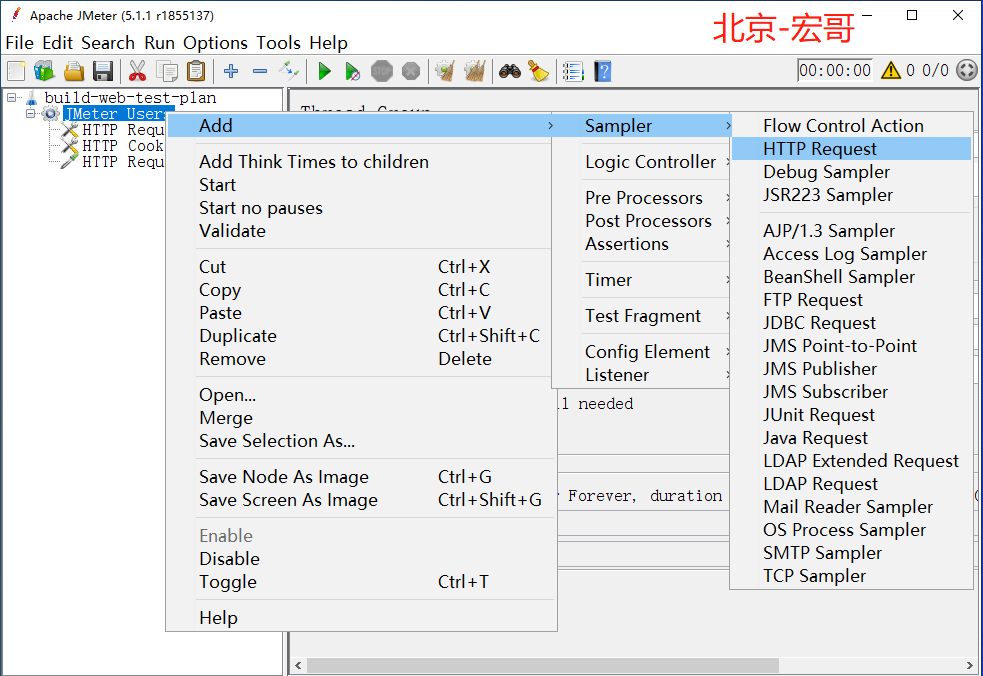This screenshot has width=983, height=676.
Task: Click the Open file folder icon
Action: (x=74, y=71)
